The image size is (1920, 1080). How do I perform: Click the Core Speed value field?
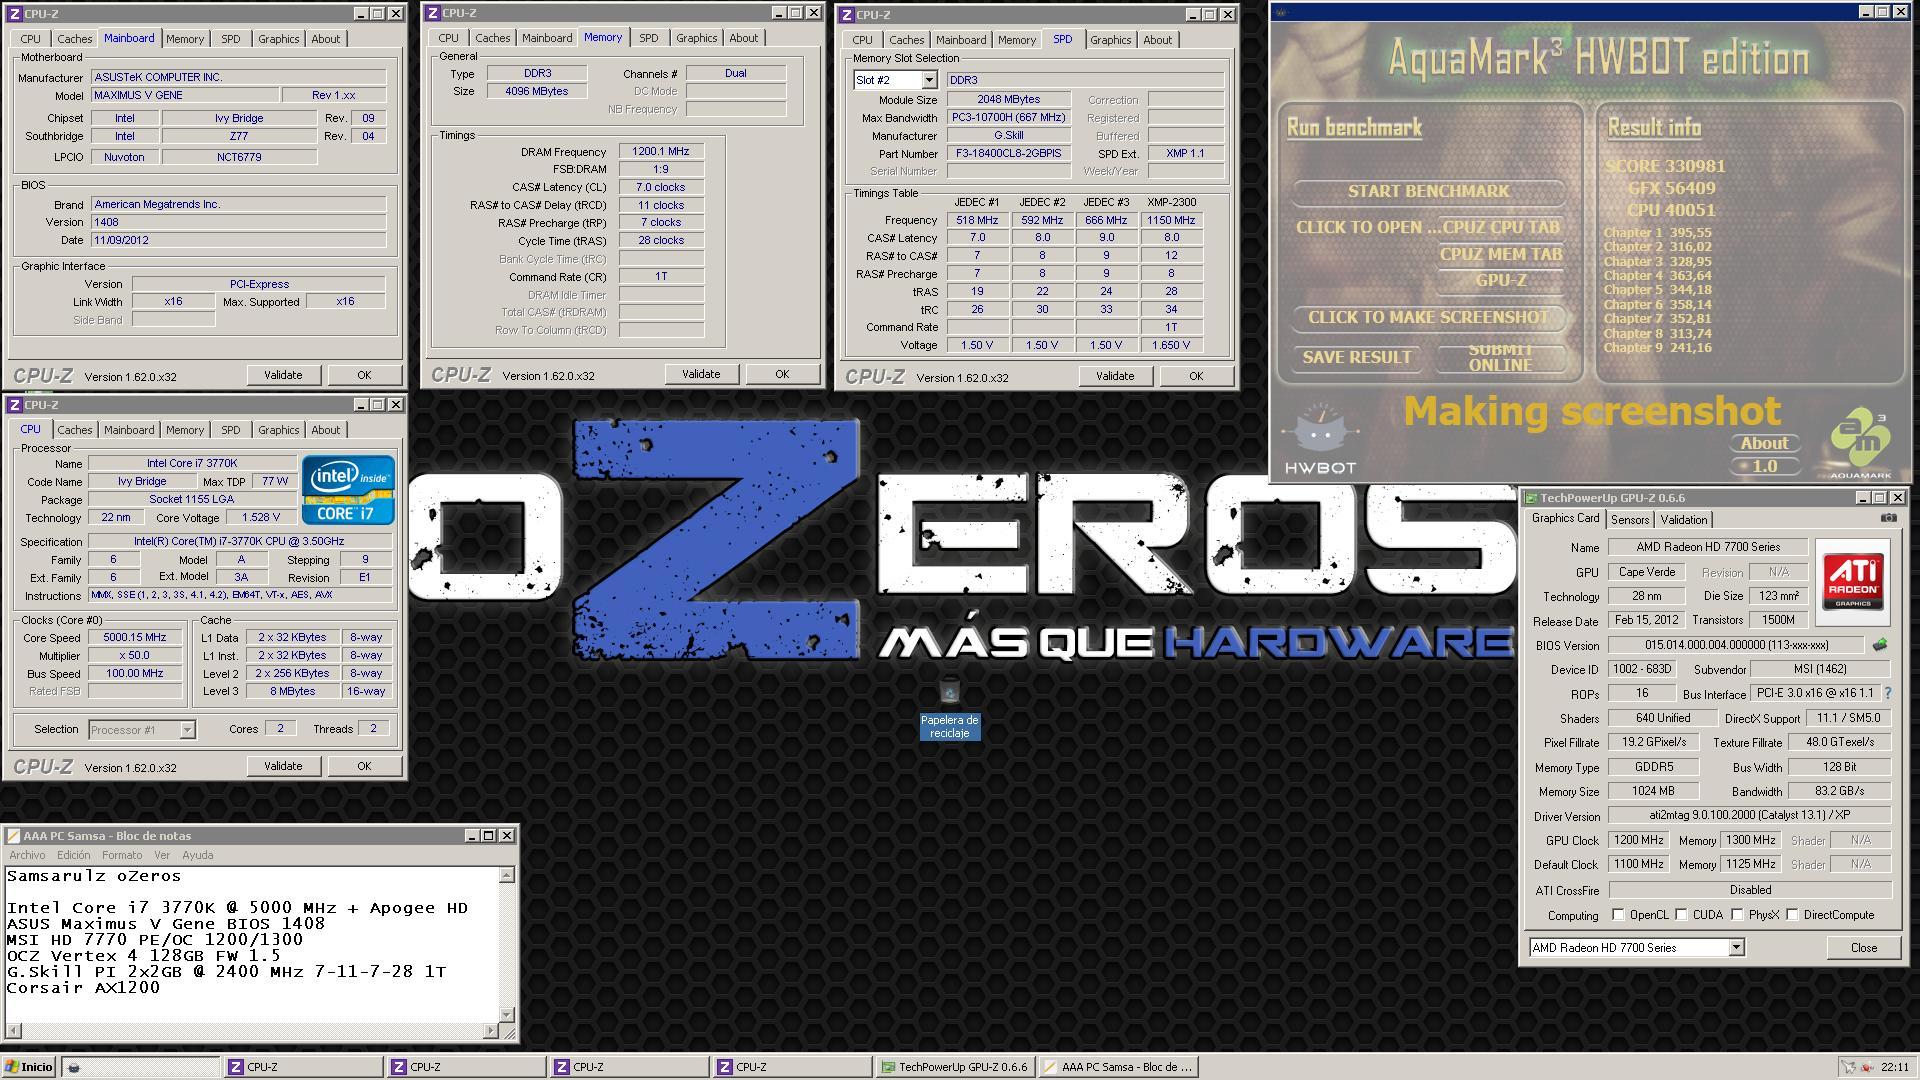135,638
